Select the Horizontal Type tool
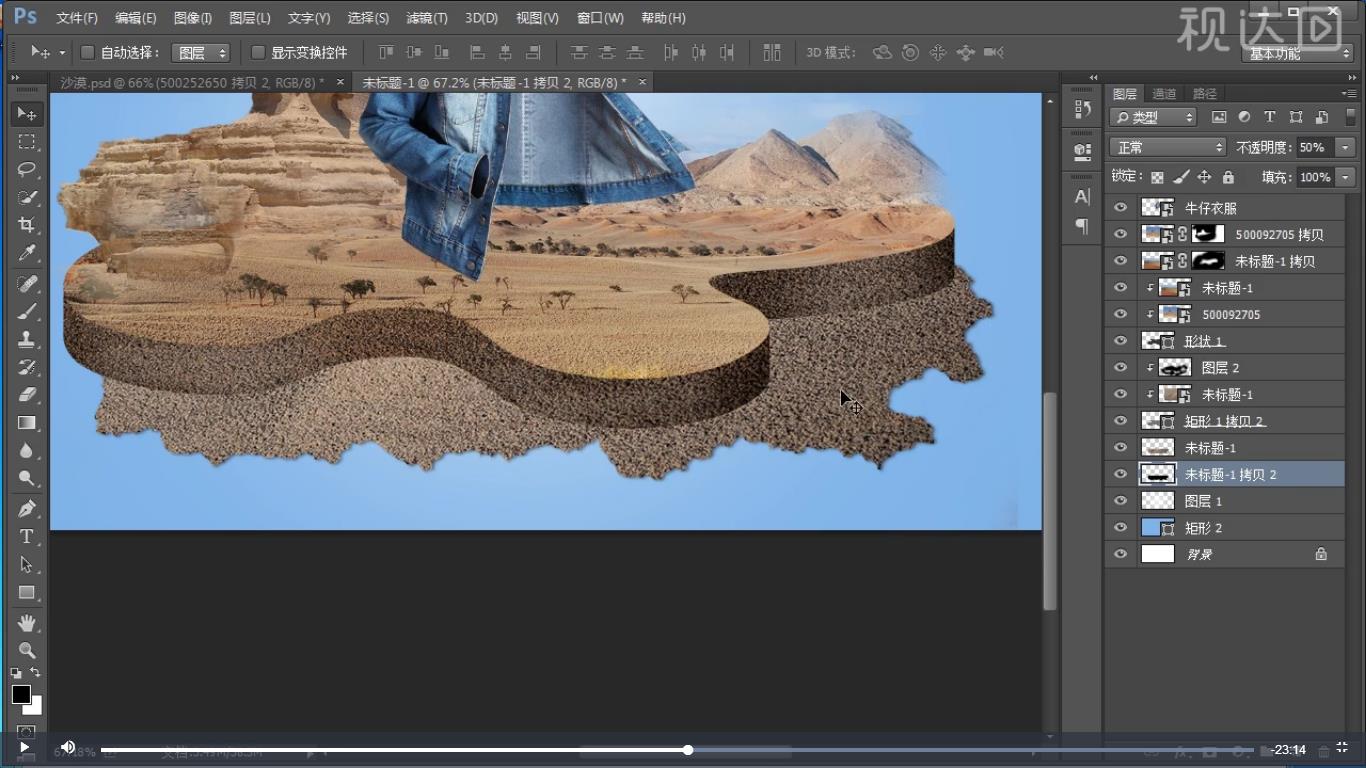 pos(27,537)
